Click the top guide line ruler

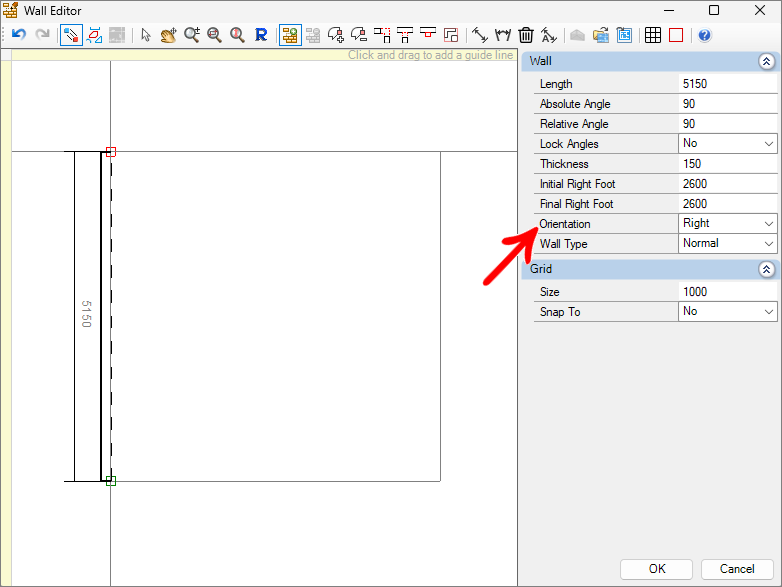(x=264, y=55)
